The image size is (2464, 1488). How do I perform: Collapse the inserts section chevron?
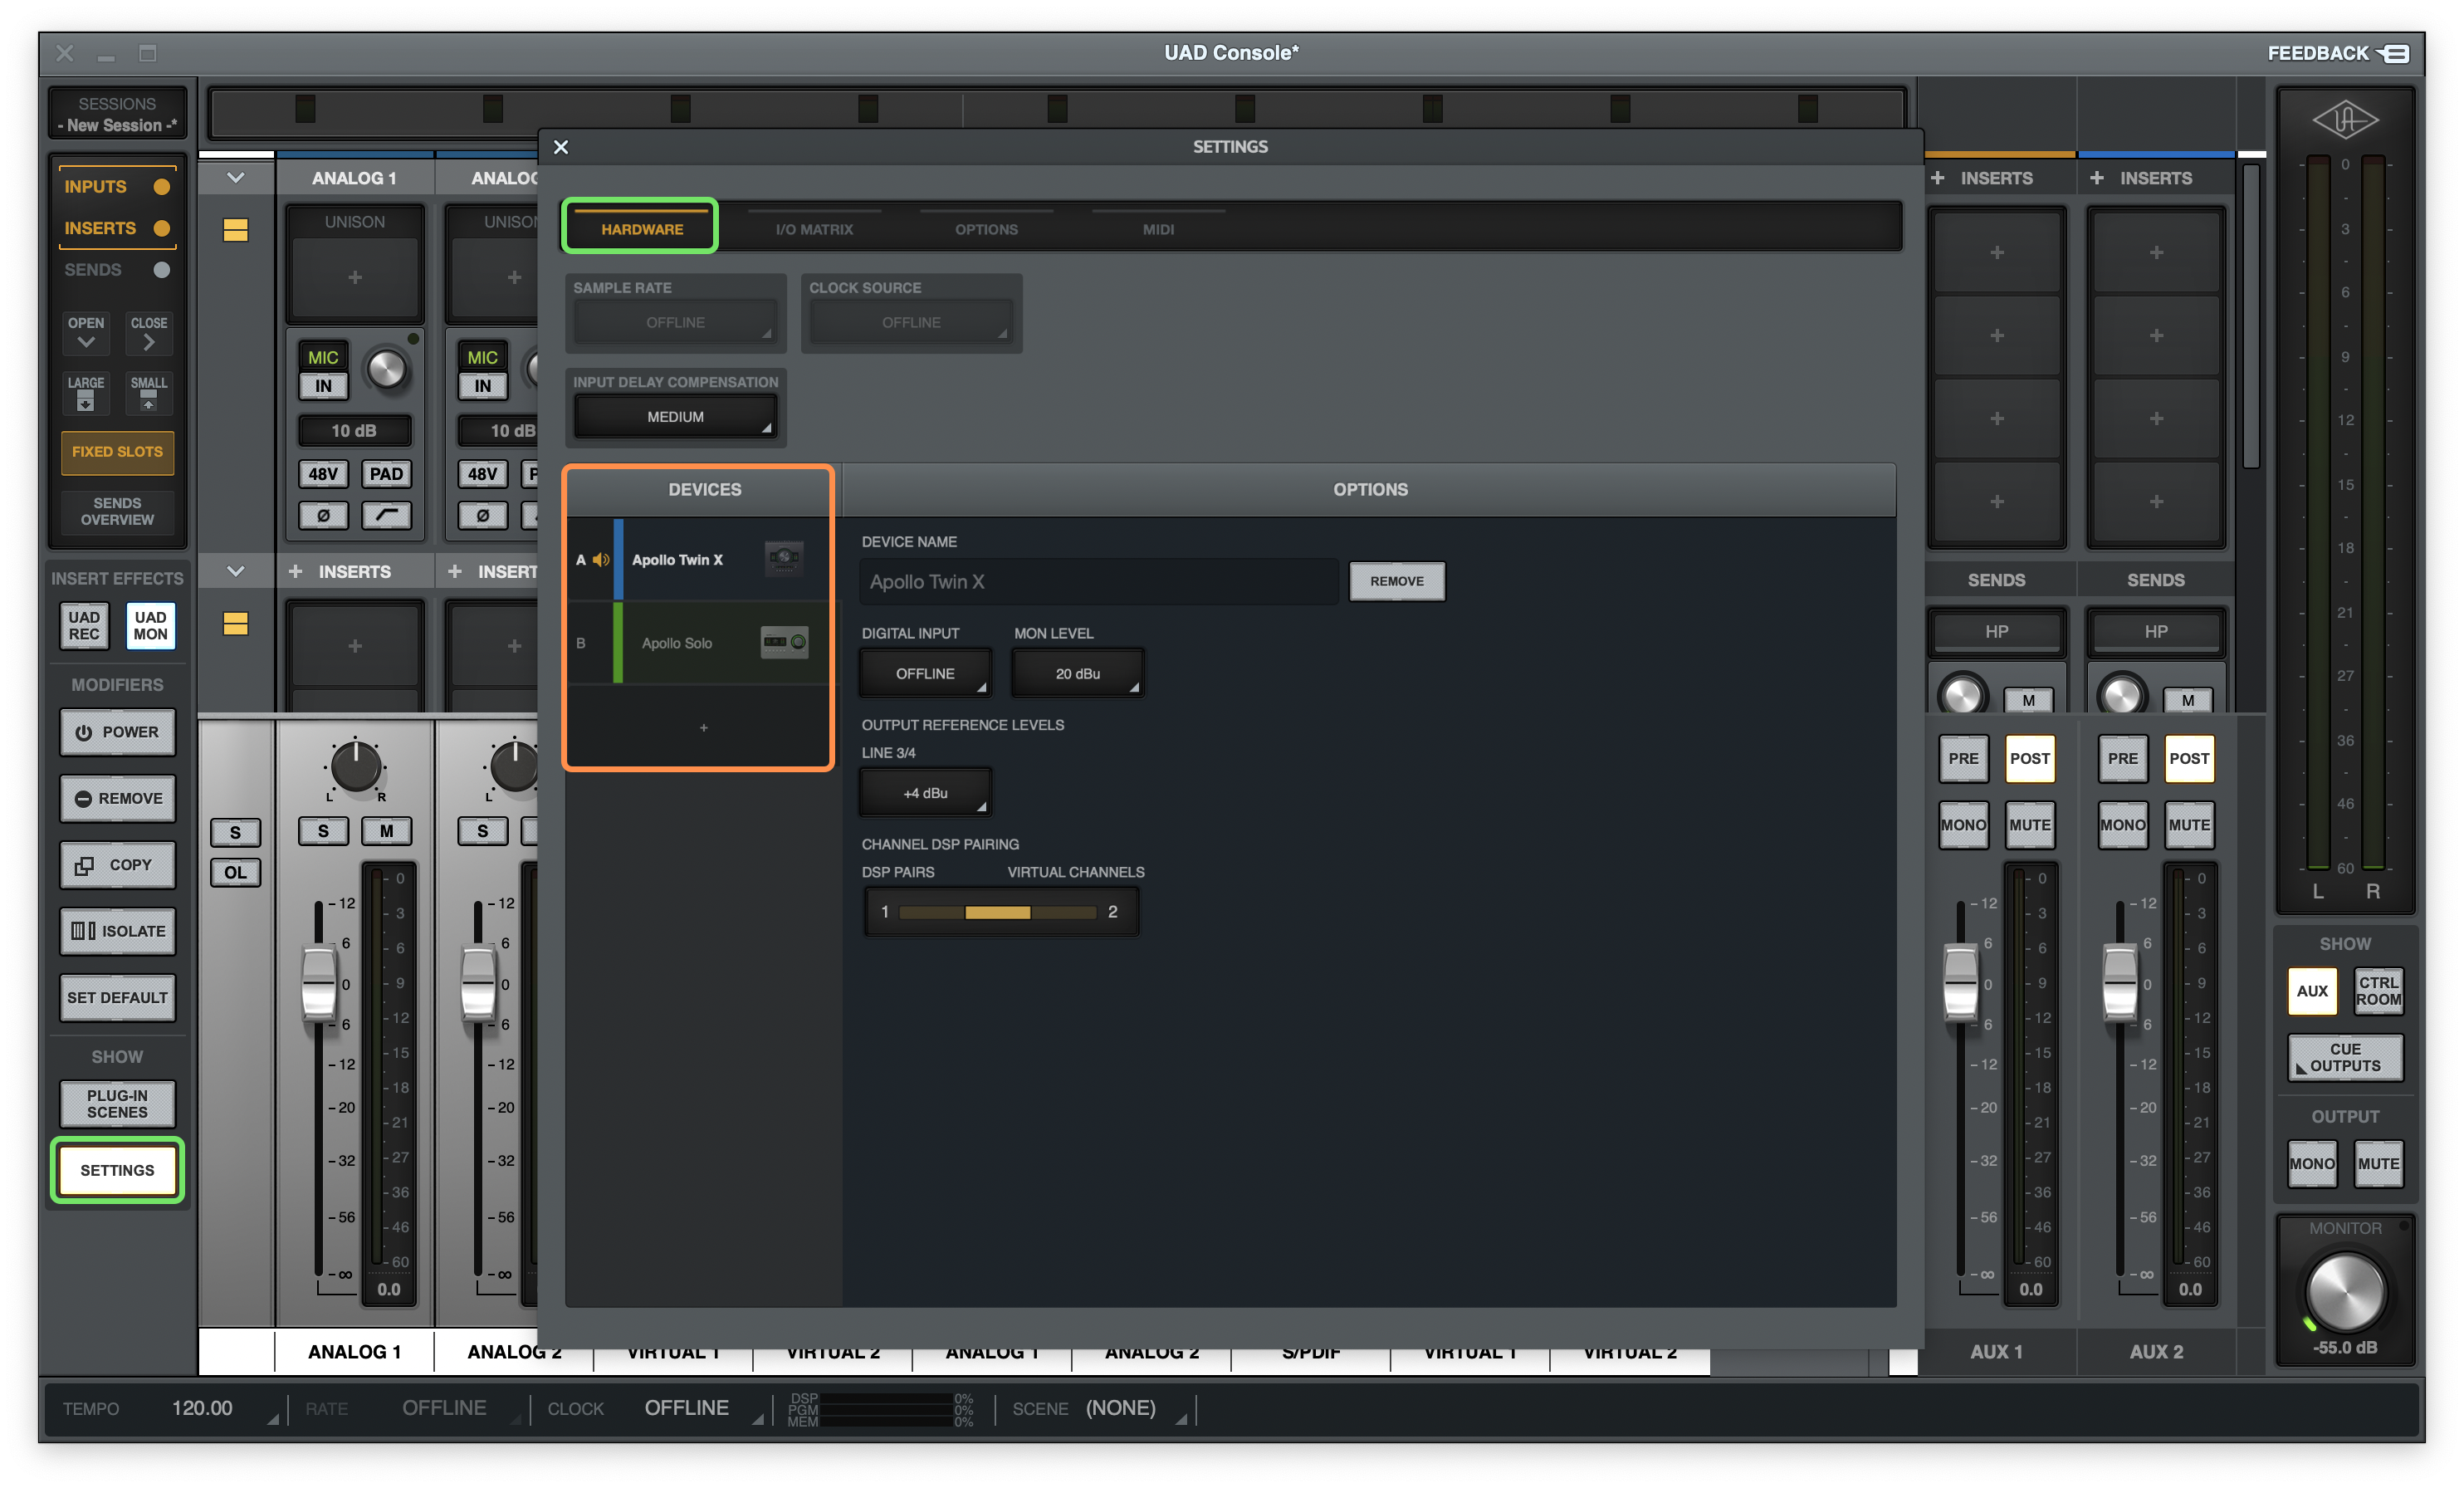point(236,572)
